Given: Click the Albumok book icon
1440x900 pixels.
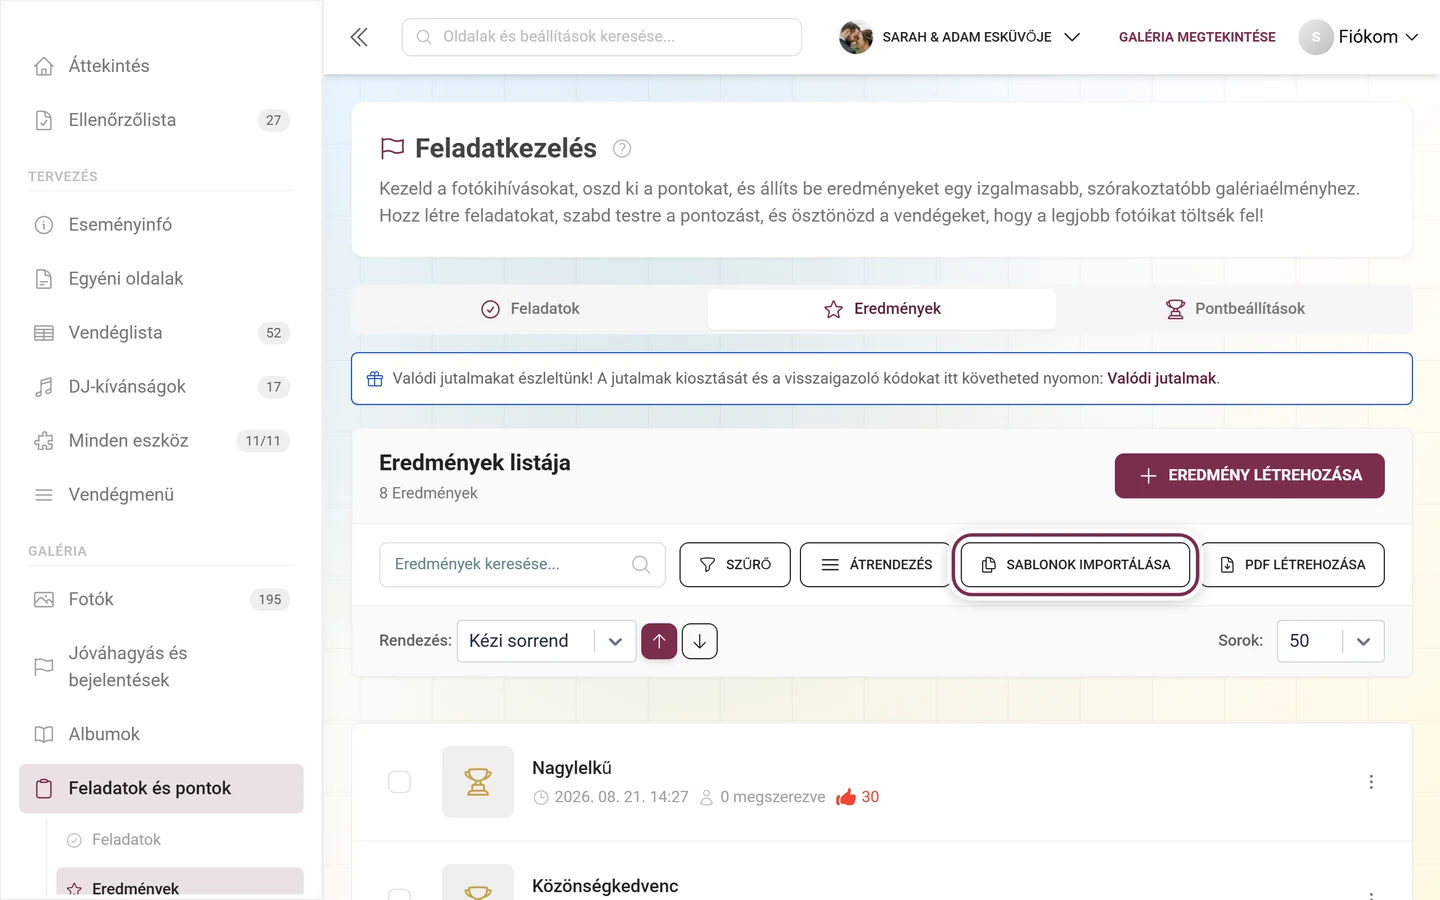Looking at the screenshot, I should pos(44,735).
